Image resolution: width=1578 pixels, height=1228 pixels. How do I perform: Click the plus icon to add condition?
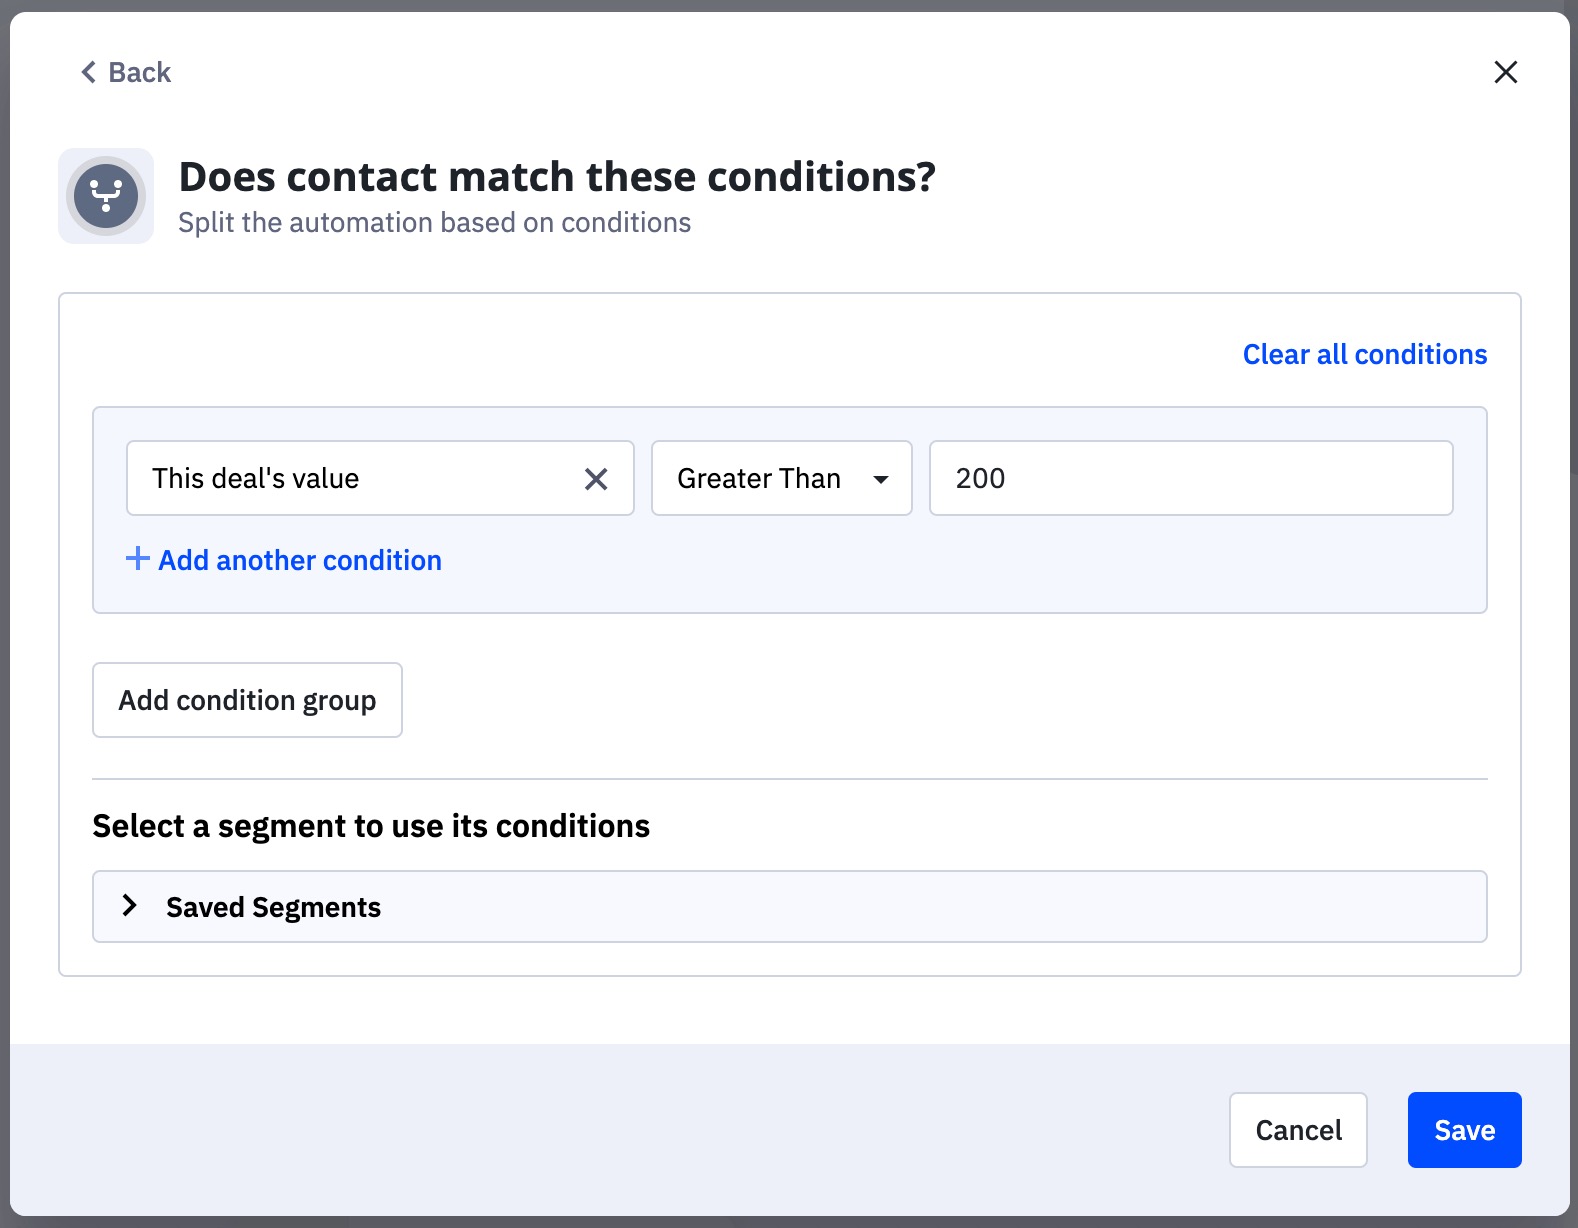(137, 559)
